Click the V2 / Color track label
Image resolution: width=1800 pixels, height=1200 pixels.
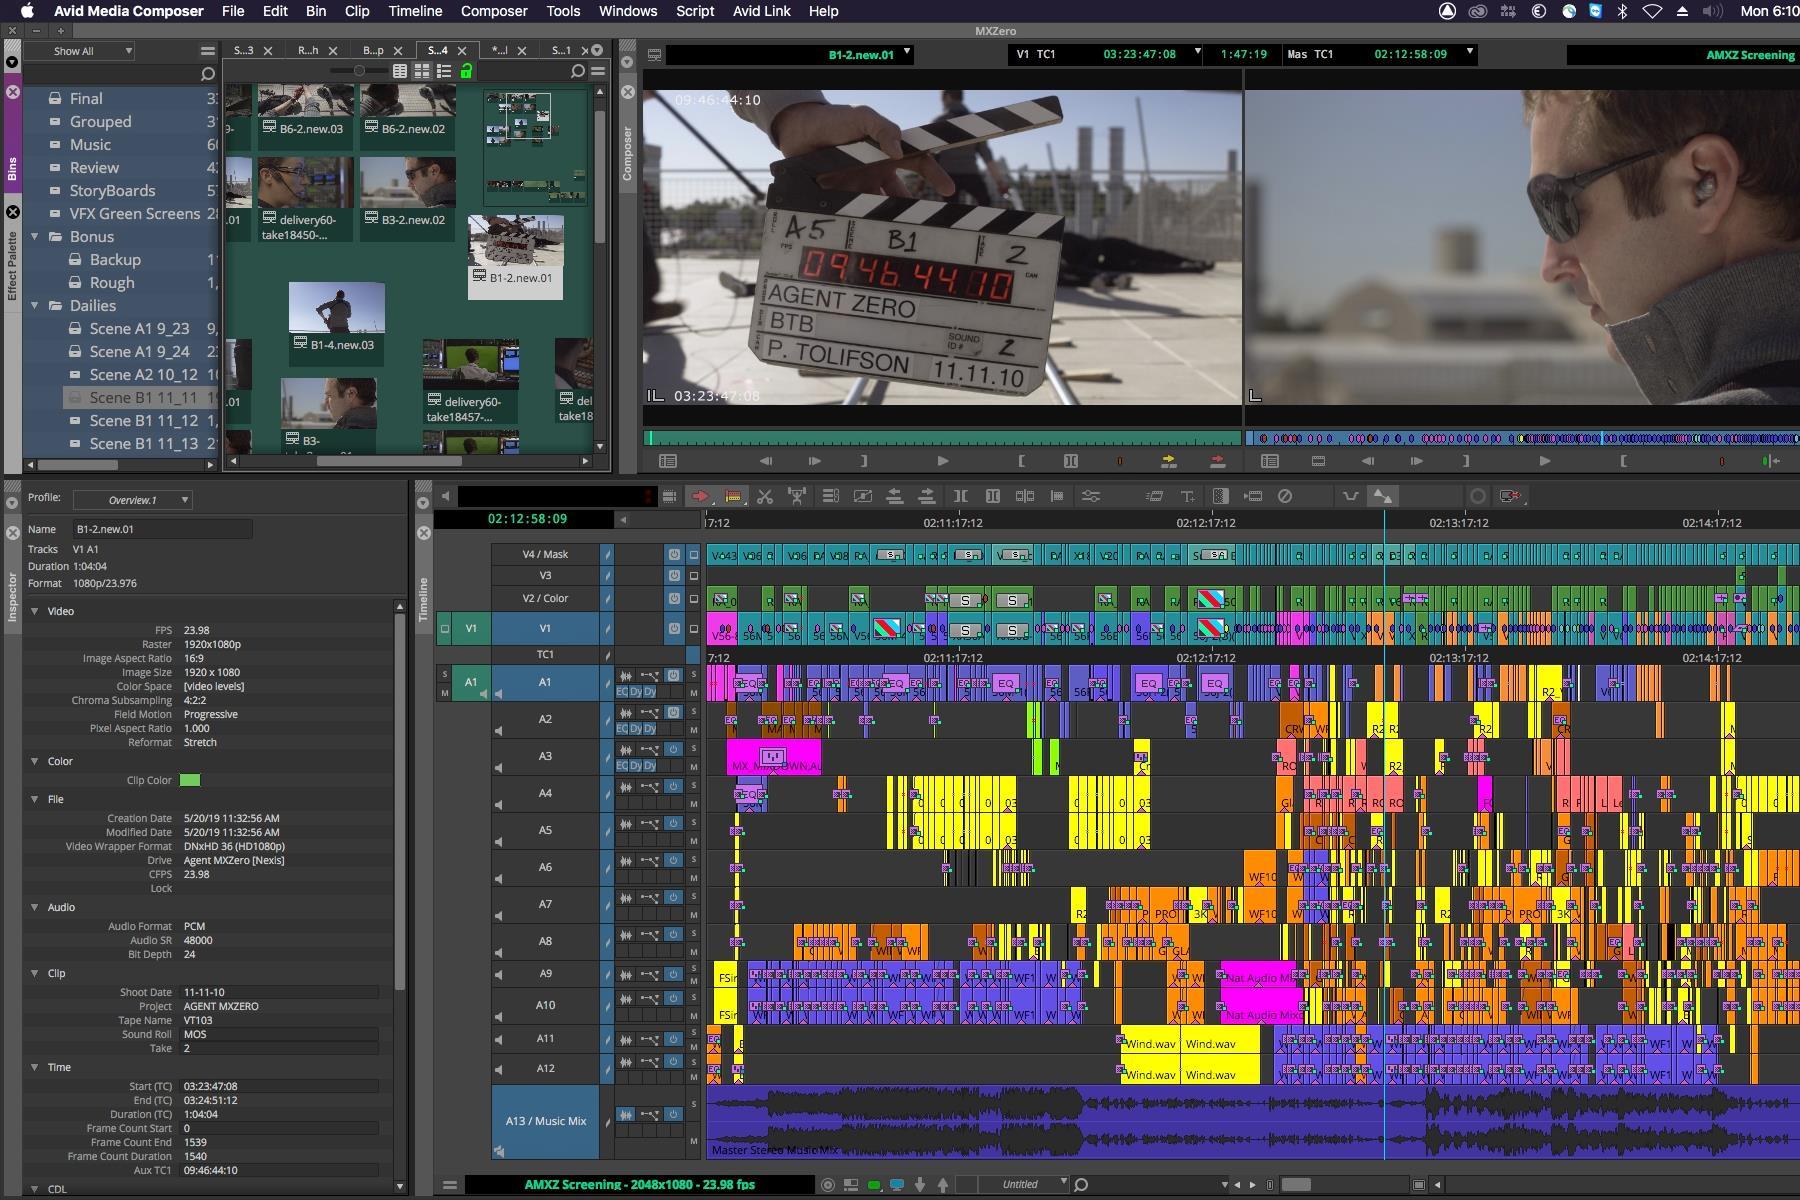(x=545, y=598)
